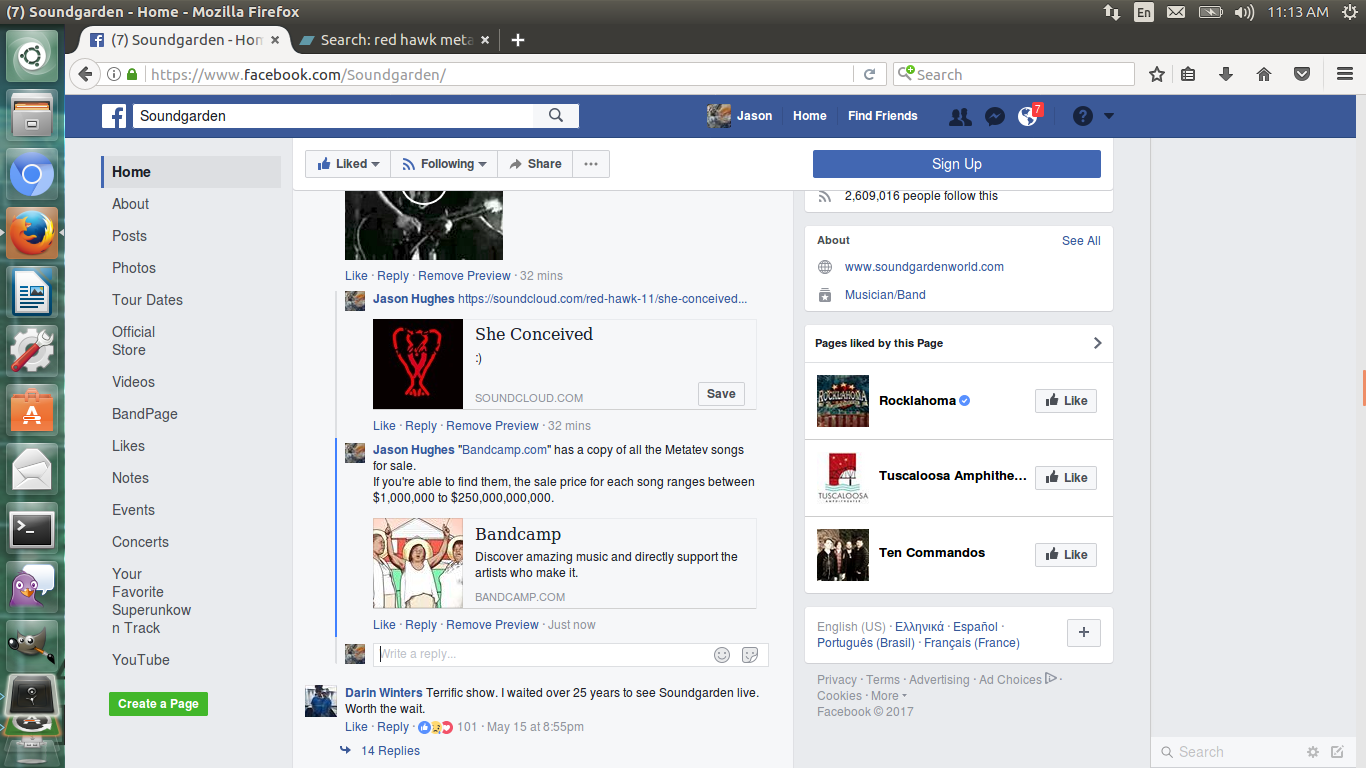Image resolution: width=1366 pixels, height=768 pixels.
Task: Expand the account settings dropdown arrow
Action: 1108,116
